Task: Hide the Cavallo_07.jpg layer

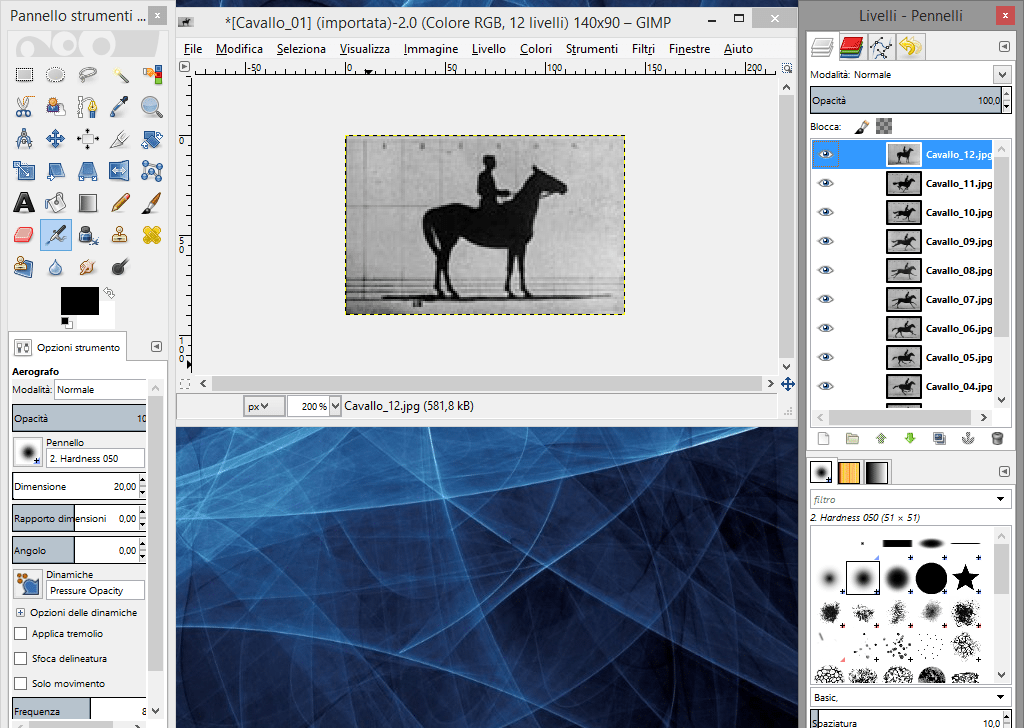Action: (x=825, y=299)
